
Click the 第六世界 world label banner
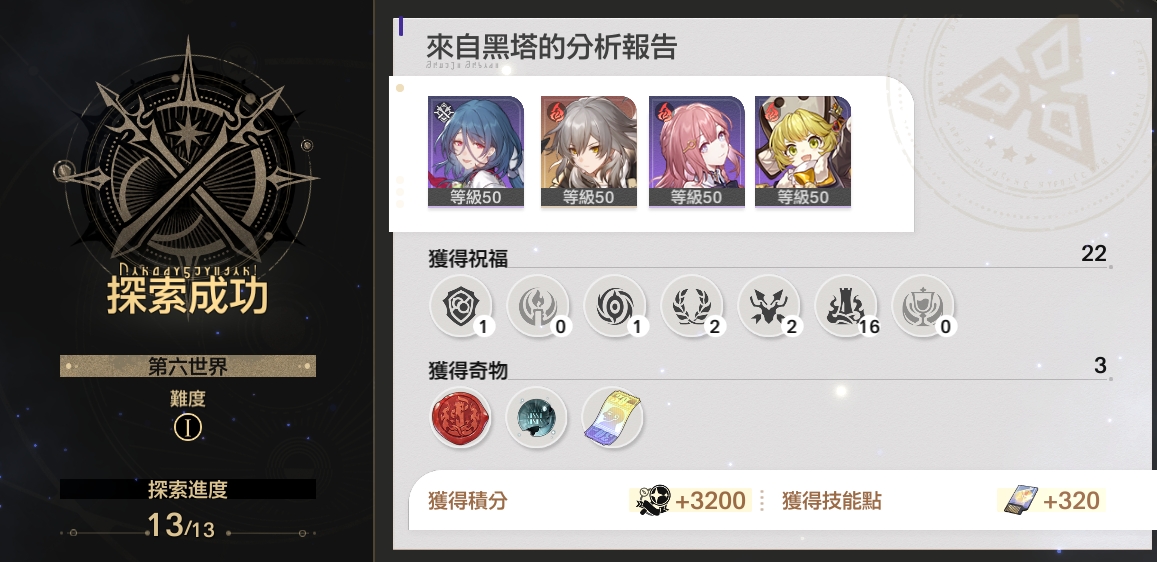point(187,366)
